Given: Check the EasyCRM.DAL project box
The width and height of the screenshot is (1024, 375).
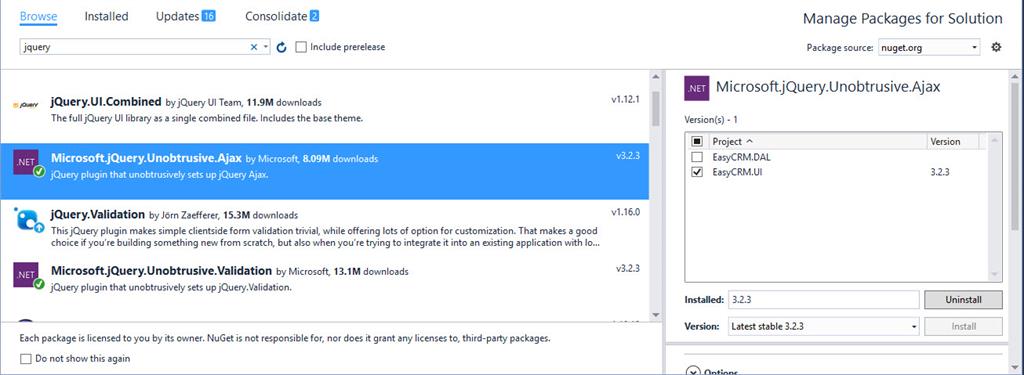Looking at the screenshot, I should [x=697, y=157].
